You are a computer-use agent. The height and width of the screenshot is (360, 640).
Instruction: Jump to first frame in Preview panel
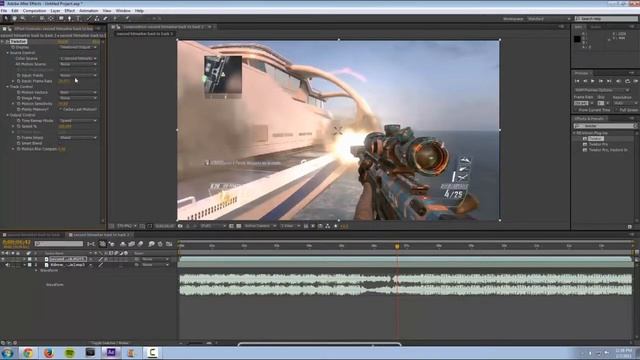[577, 81]
